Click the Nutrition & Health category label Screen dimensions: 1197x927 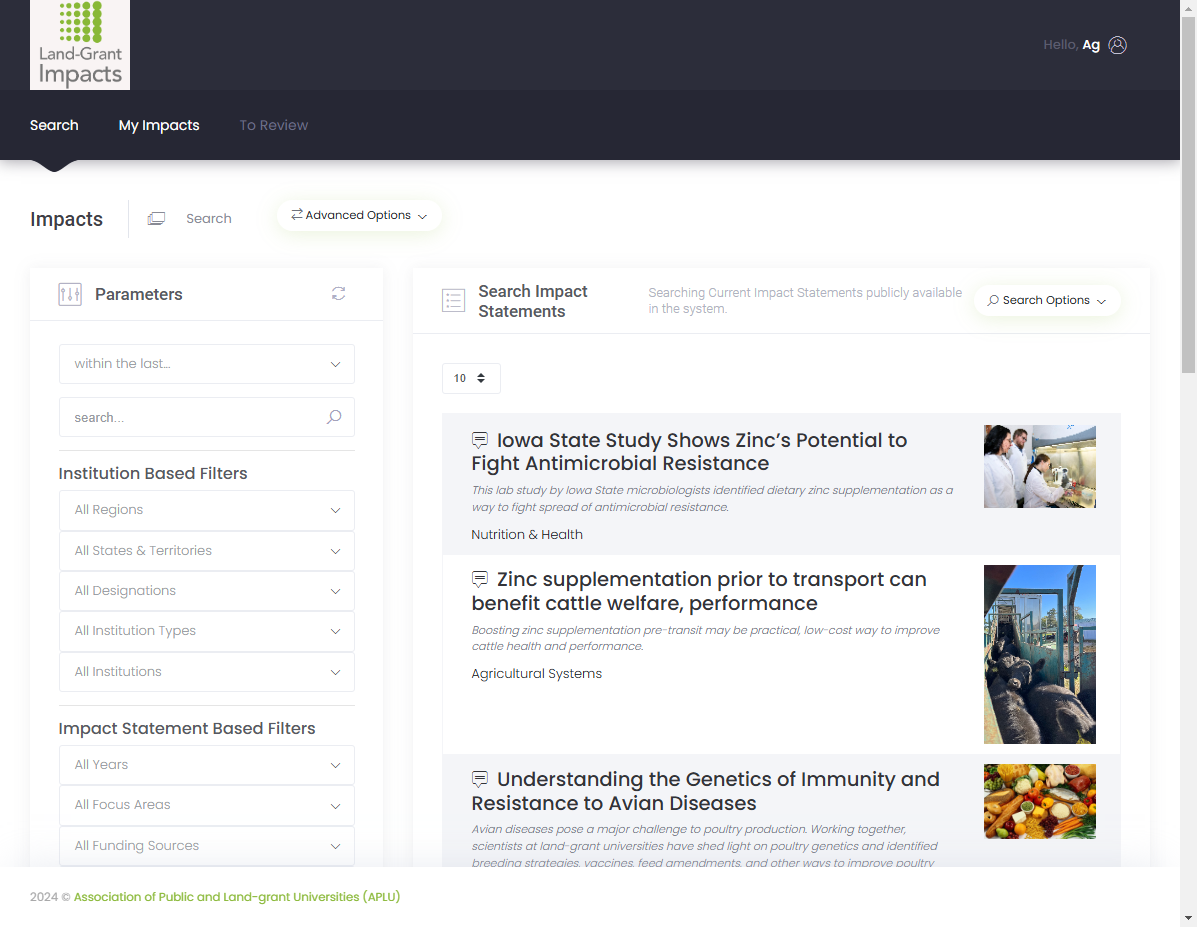pos(527,535)
